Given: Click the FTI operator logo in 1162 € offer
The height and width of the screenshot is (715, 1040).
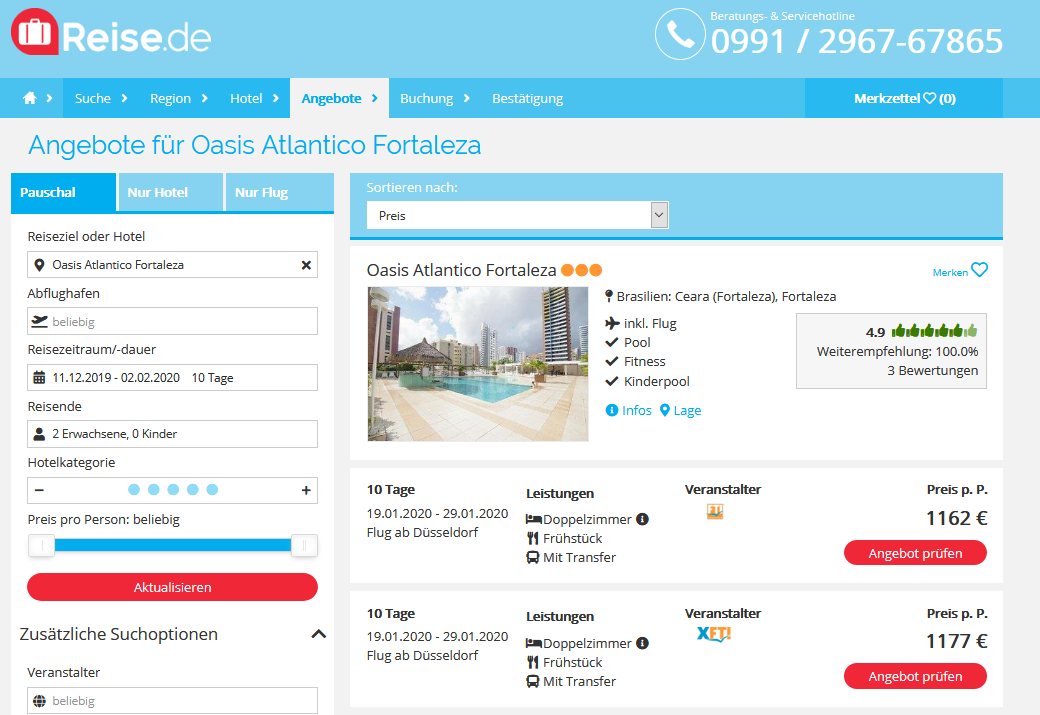Looking at the screenshot, I should pyautogui.click(x=714, y=511).
